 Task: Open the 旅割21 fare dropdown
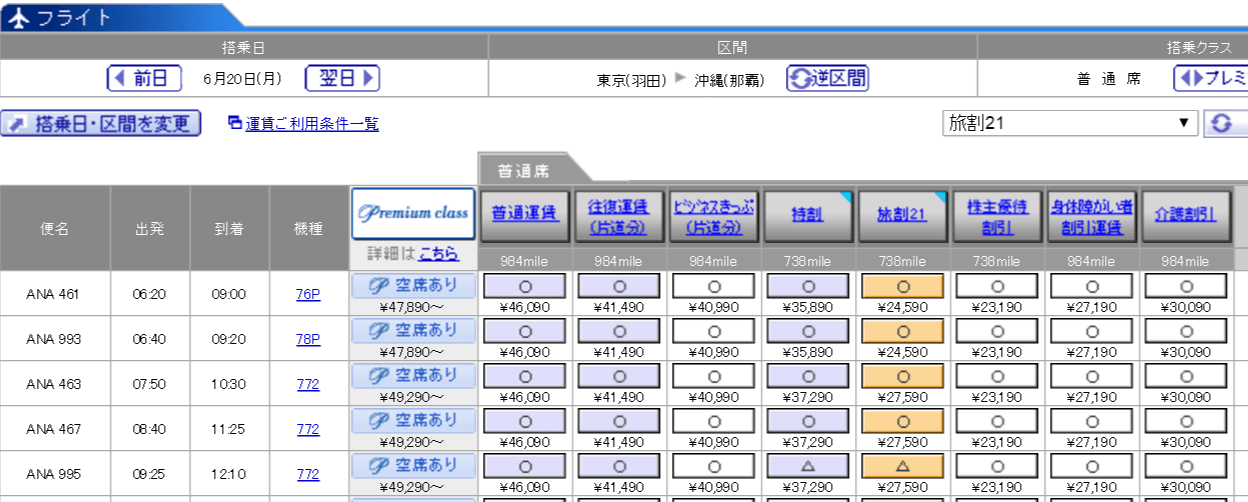1070,123
